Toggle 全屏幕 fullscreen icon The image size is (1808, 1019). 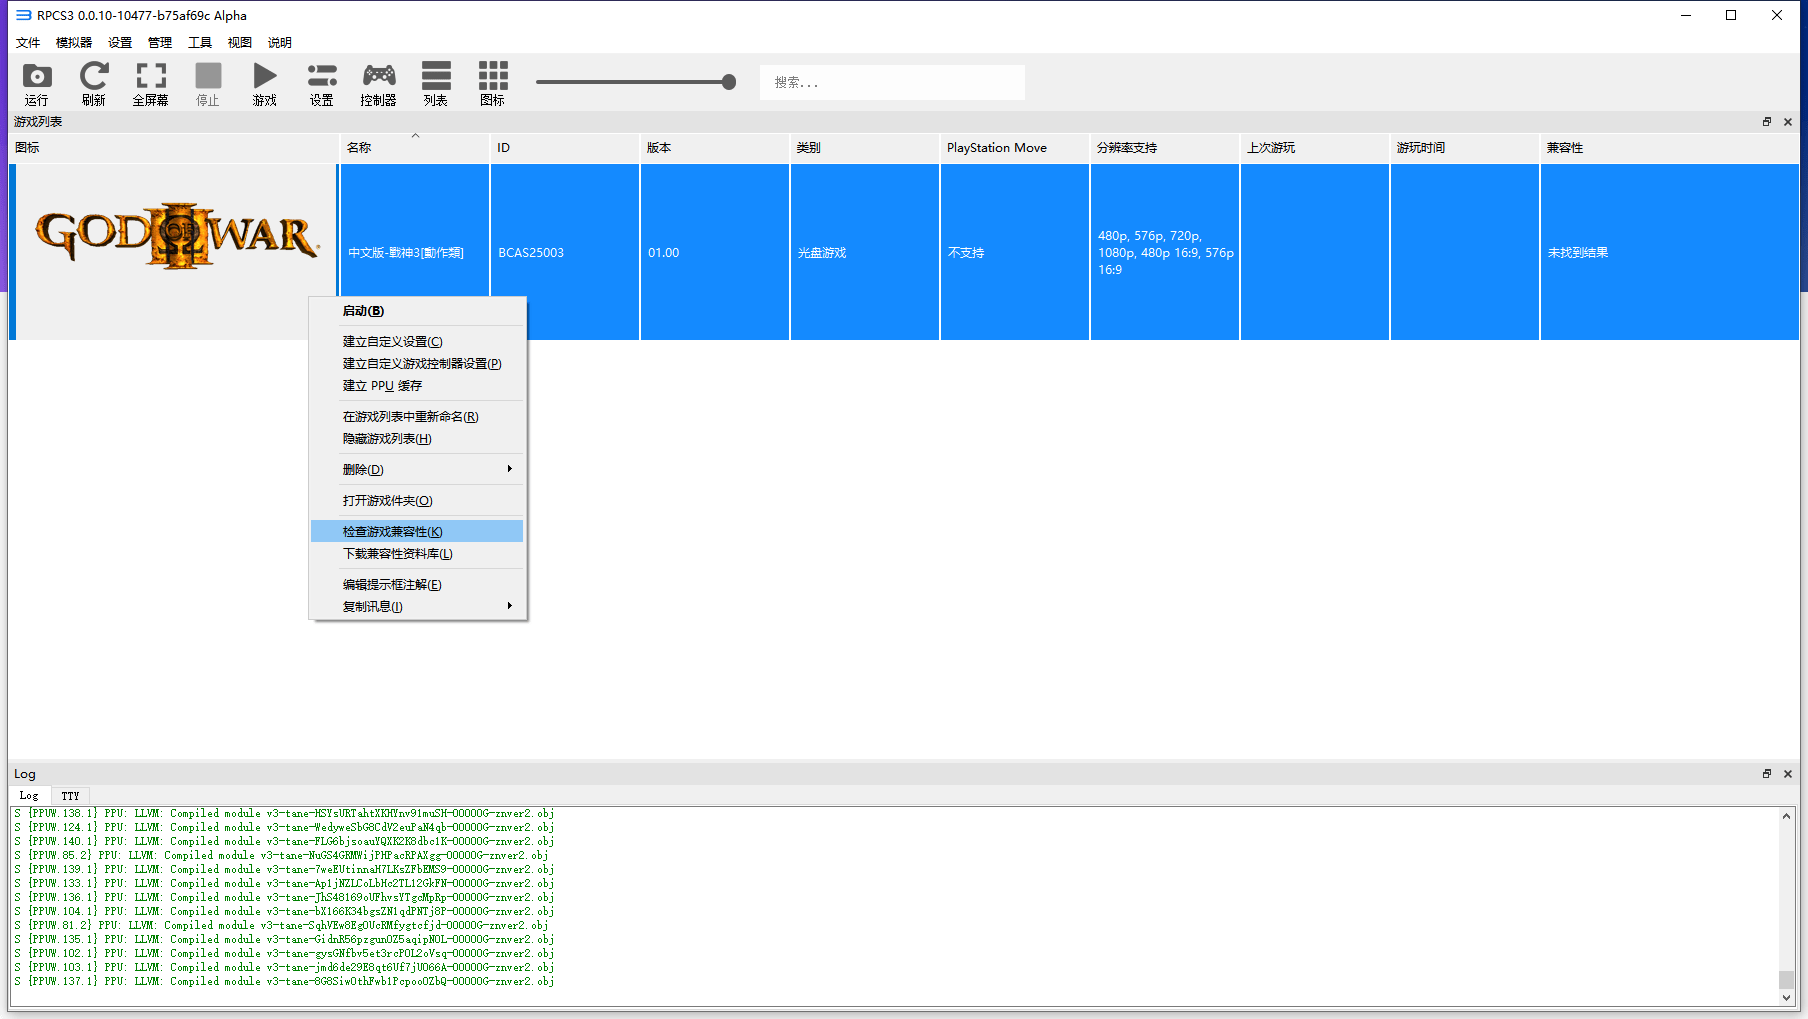pos(151,76)
